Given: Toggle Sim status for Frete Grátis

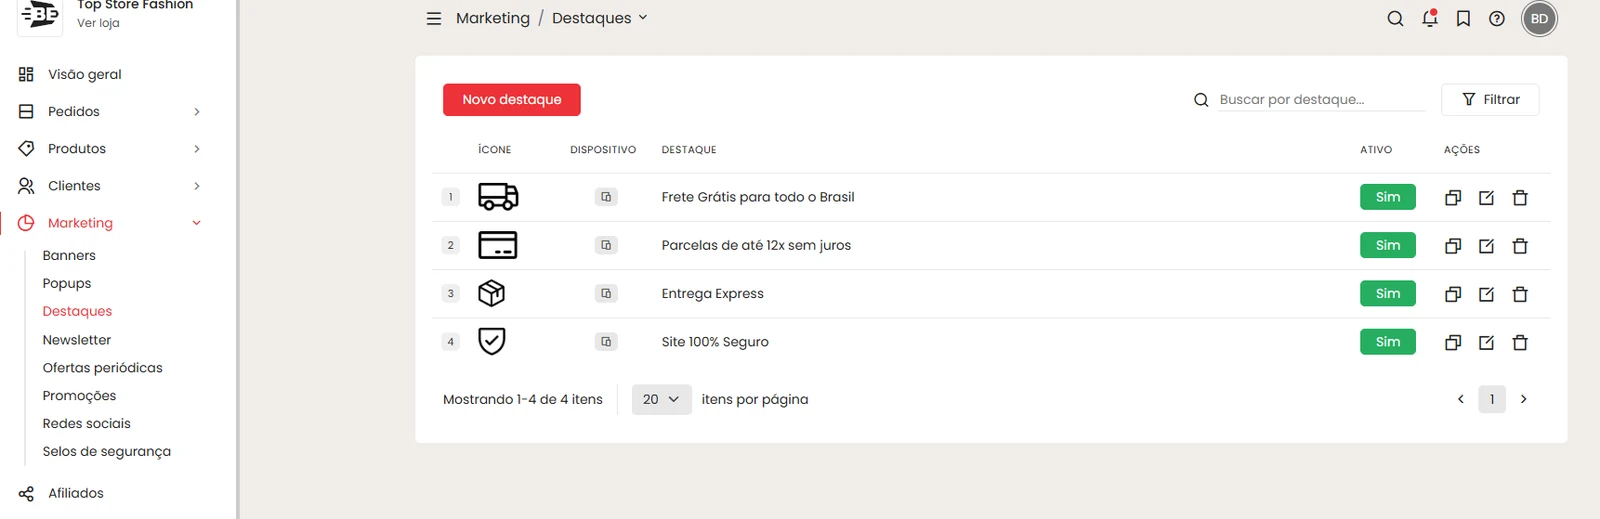Looking at the screenshot, I should 1388,197.
